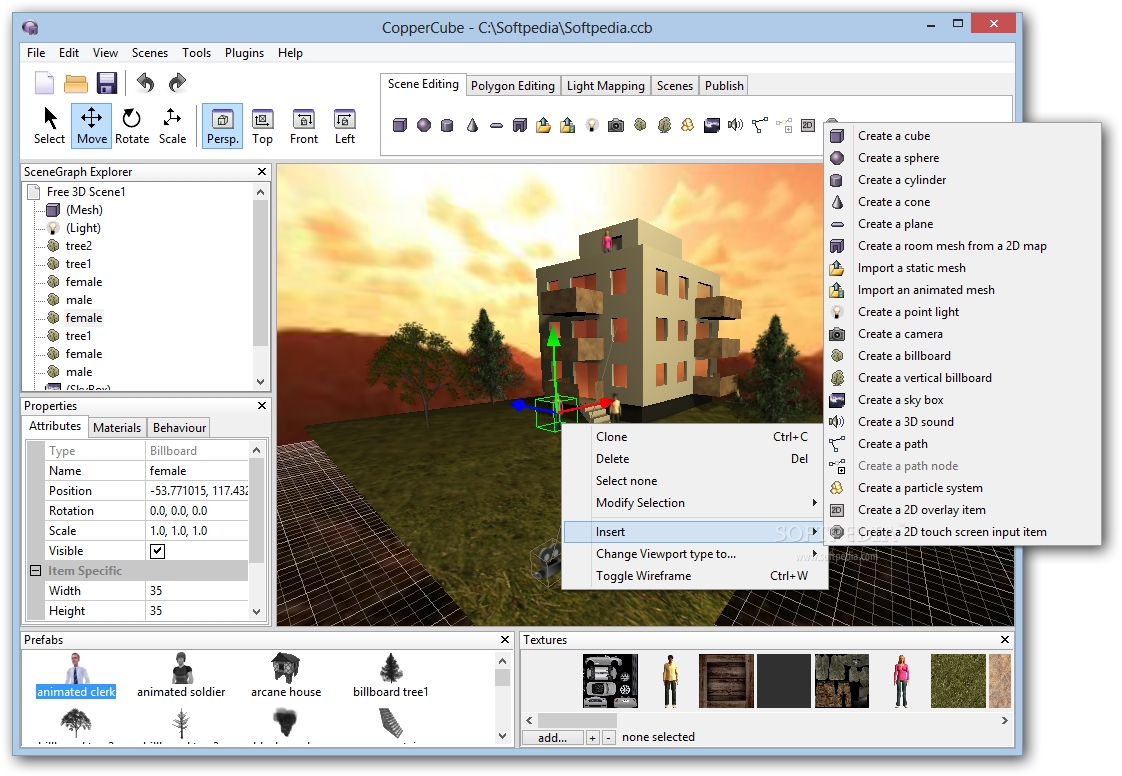Choose Import an animated mesh
The height and width of the screenshot is (776, 1122).
[x=962, y=290]
